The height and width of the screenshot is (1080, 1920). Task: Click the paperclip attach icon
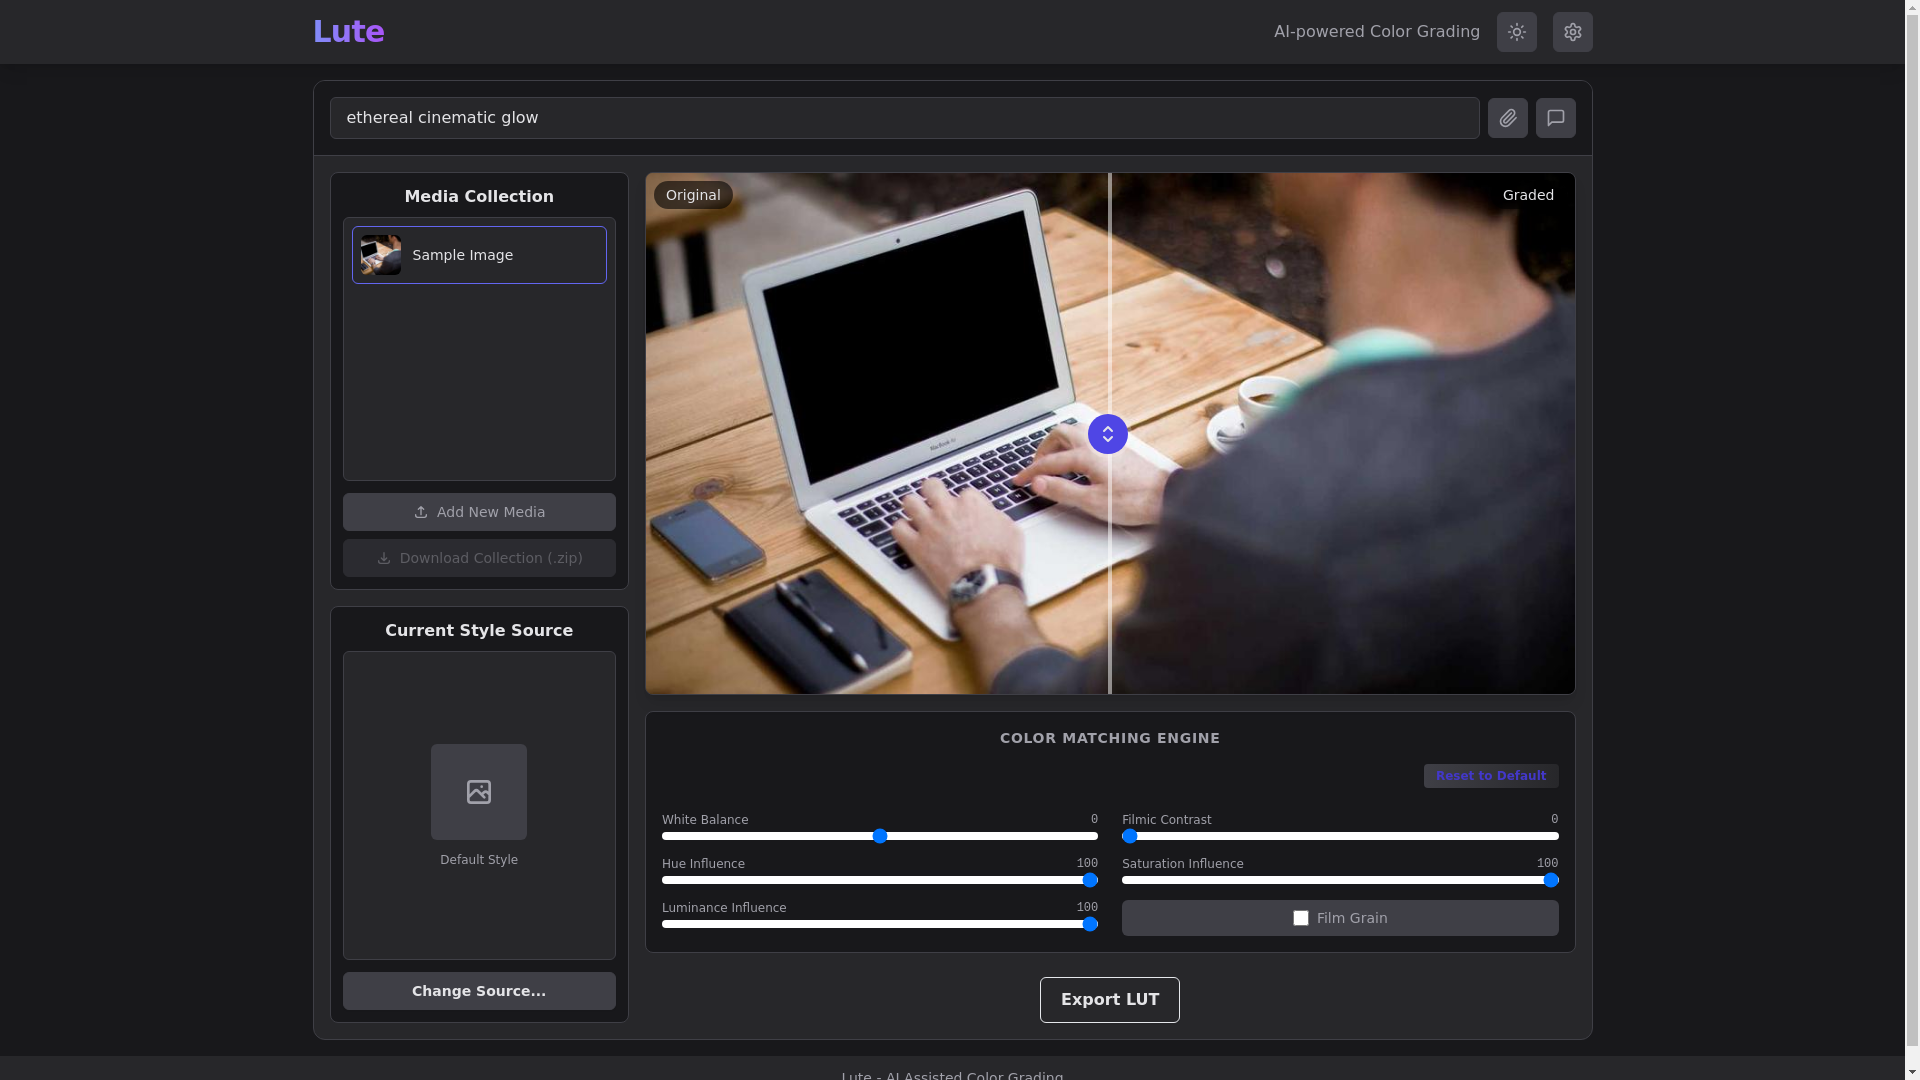click(1507, 118)
